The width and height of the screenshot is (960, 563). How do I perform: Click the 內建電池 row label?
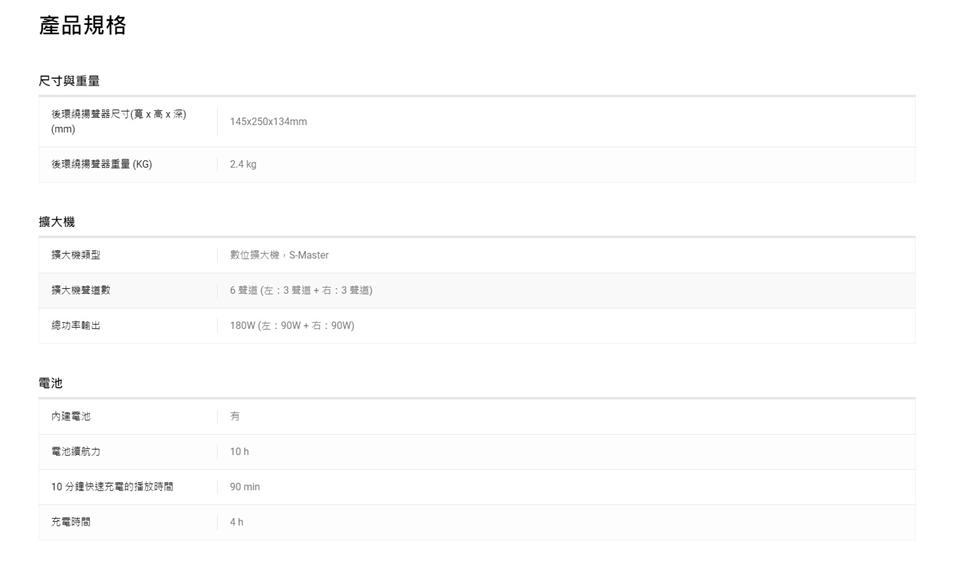click(71, 416)
